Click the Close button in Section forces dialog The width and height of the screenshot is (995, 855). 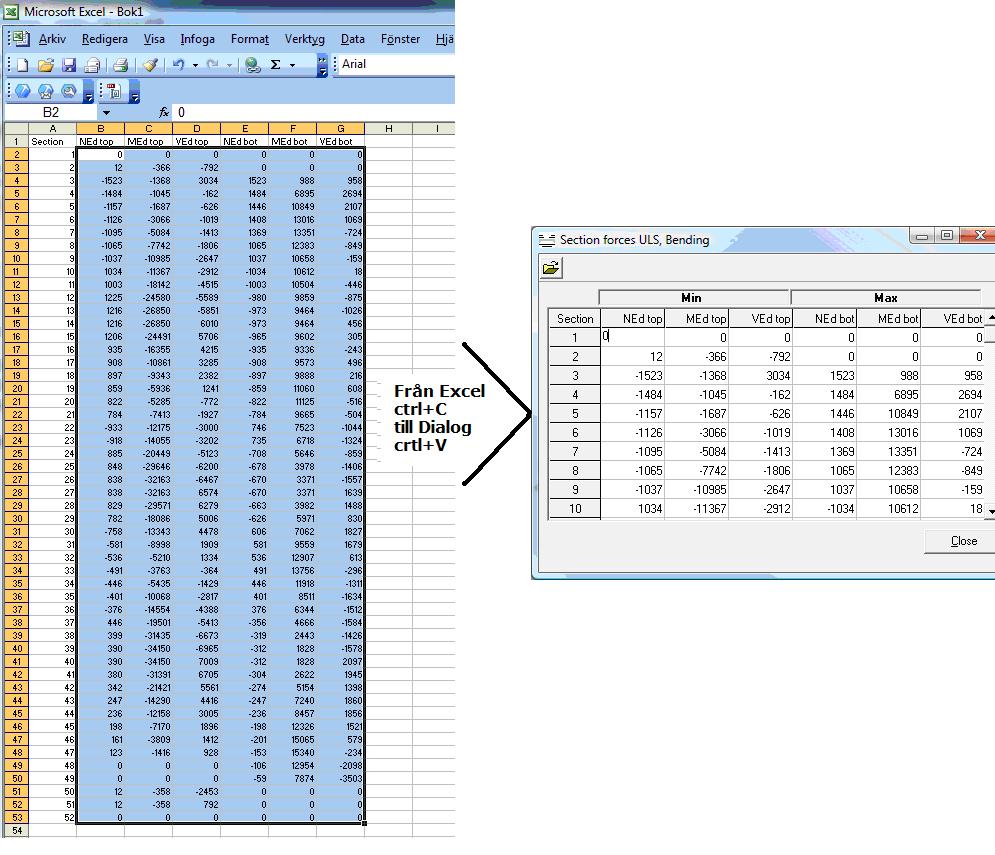click(x=960, y=541)
